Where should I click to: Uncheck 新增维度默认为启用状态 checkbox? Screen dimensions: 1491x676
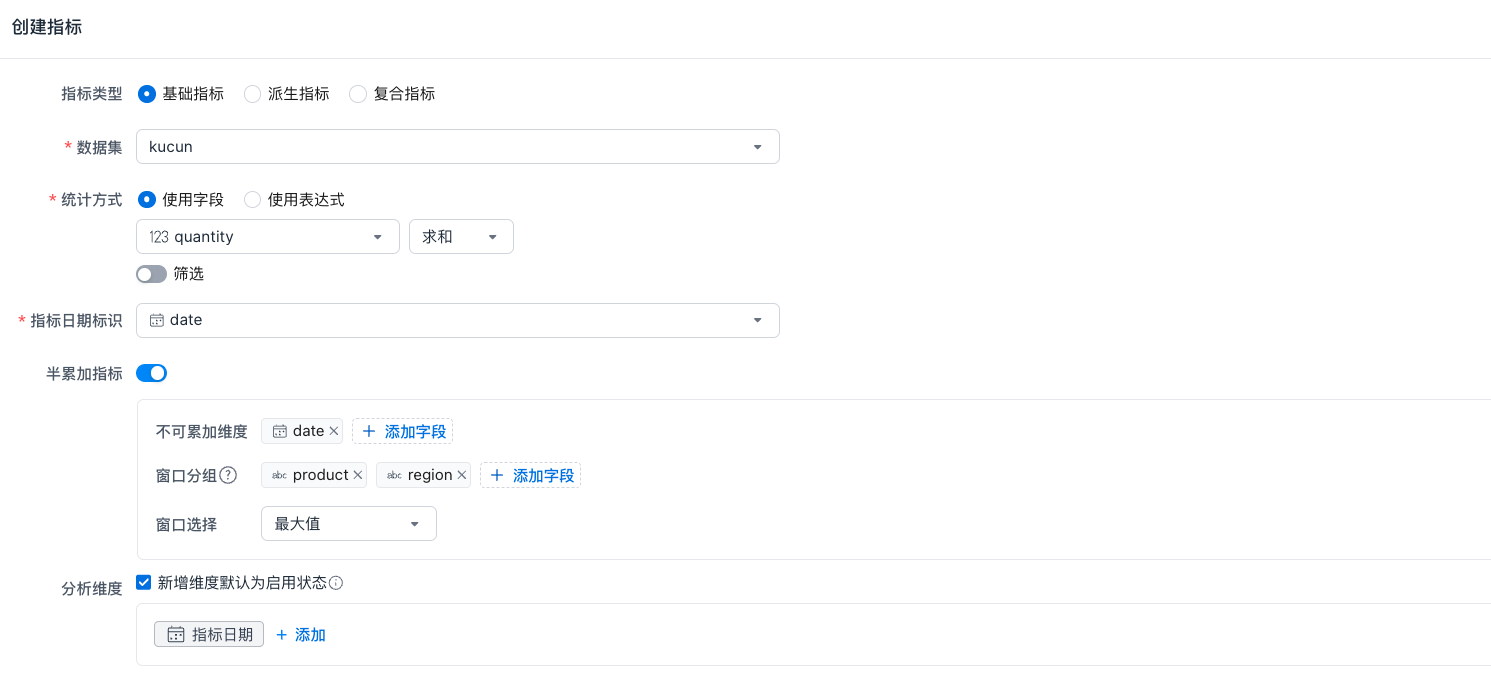click(144, 582)
